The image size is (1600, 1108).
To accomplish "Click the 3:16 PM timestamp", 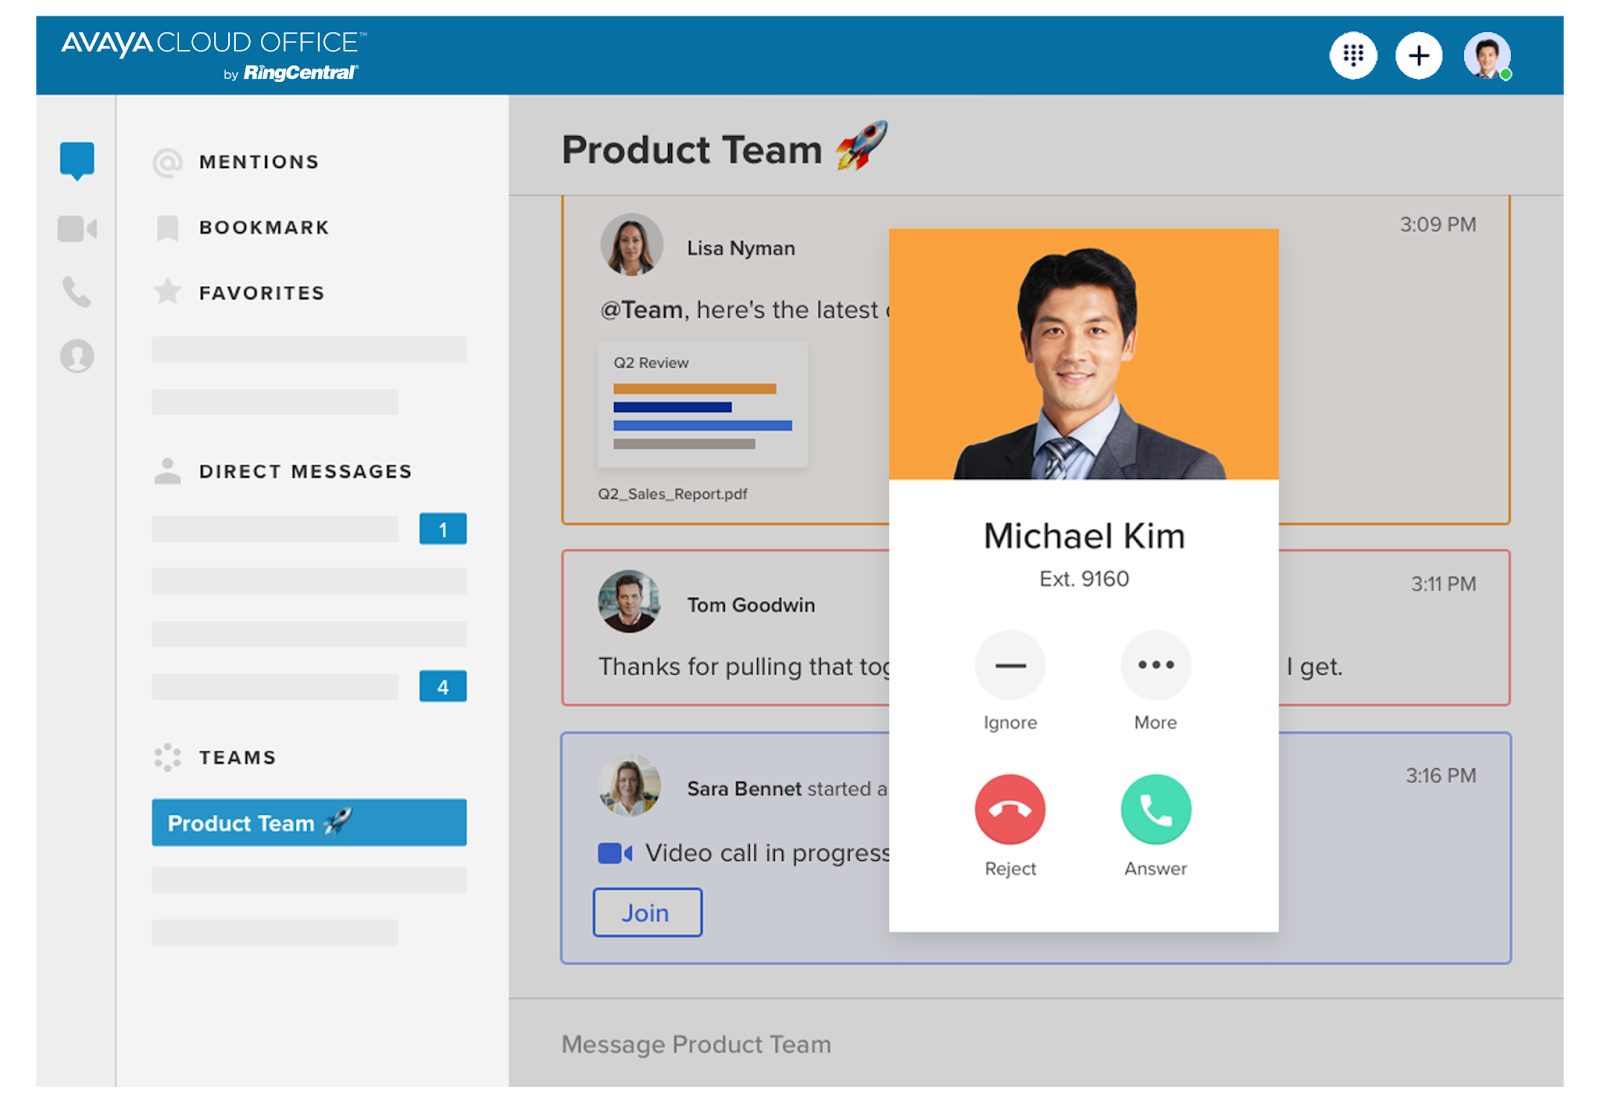I will pyautogui.click(x=1441, y=776).
